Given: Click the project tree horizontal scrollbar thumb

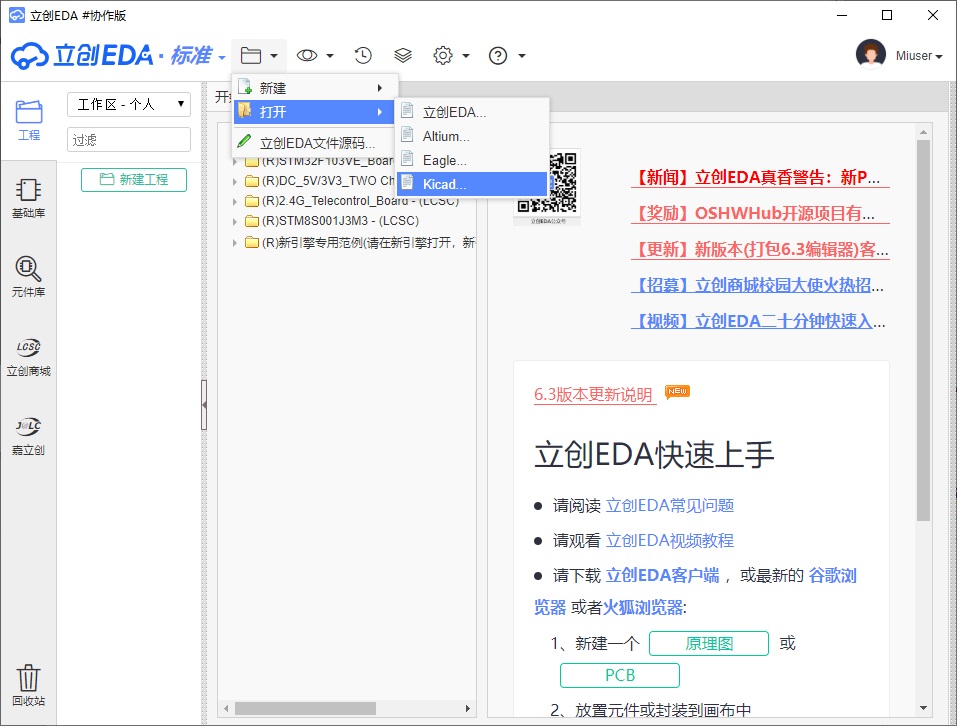Looking at the screenshot, I should point(305,708).
